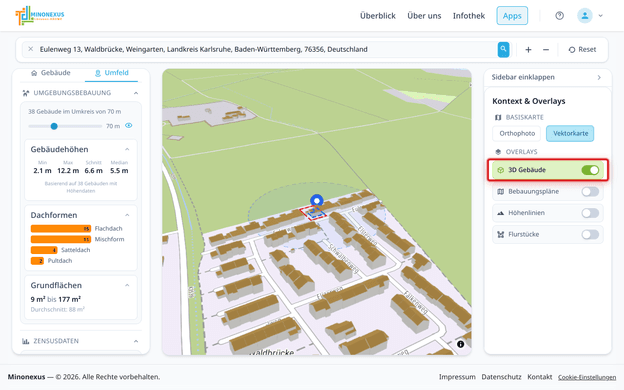Image resolution: width=624 pixels, height=390 pixels.
Task: Zoom in with the plus icon
Action: [x=528, y=50]
